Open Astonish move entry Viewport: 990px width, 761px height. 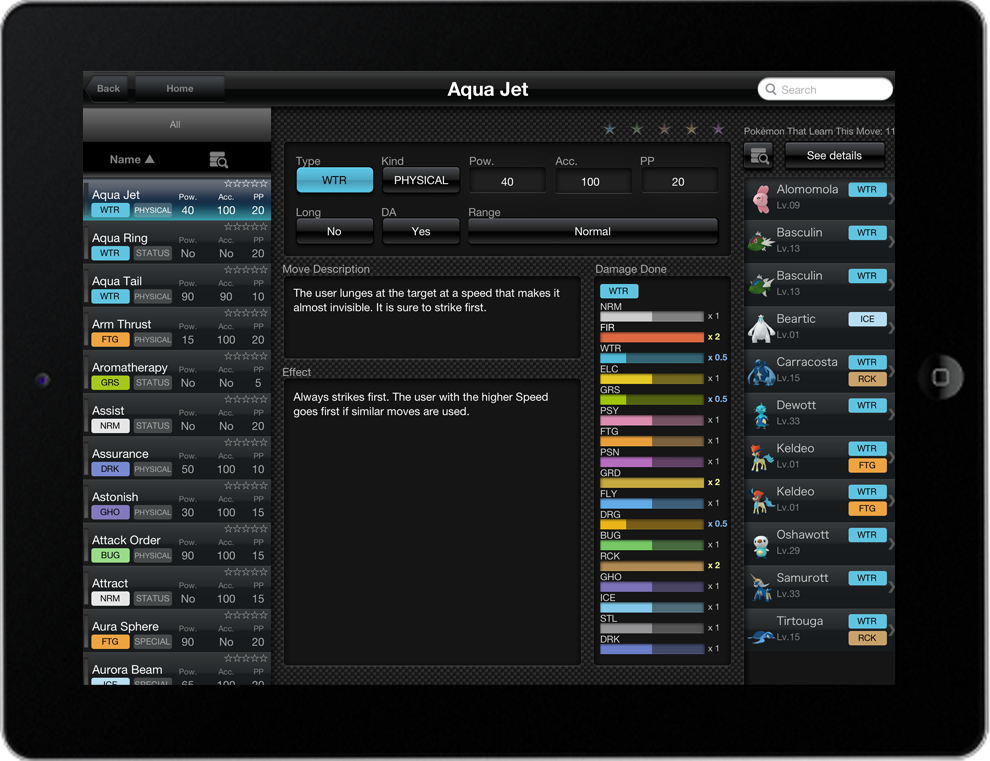[x=177, y=501]
